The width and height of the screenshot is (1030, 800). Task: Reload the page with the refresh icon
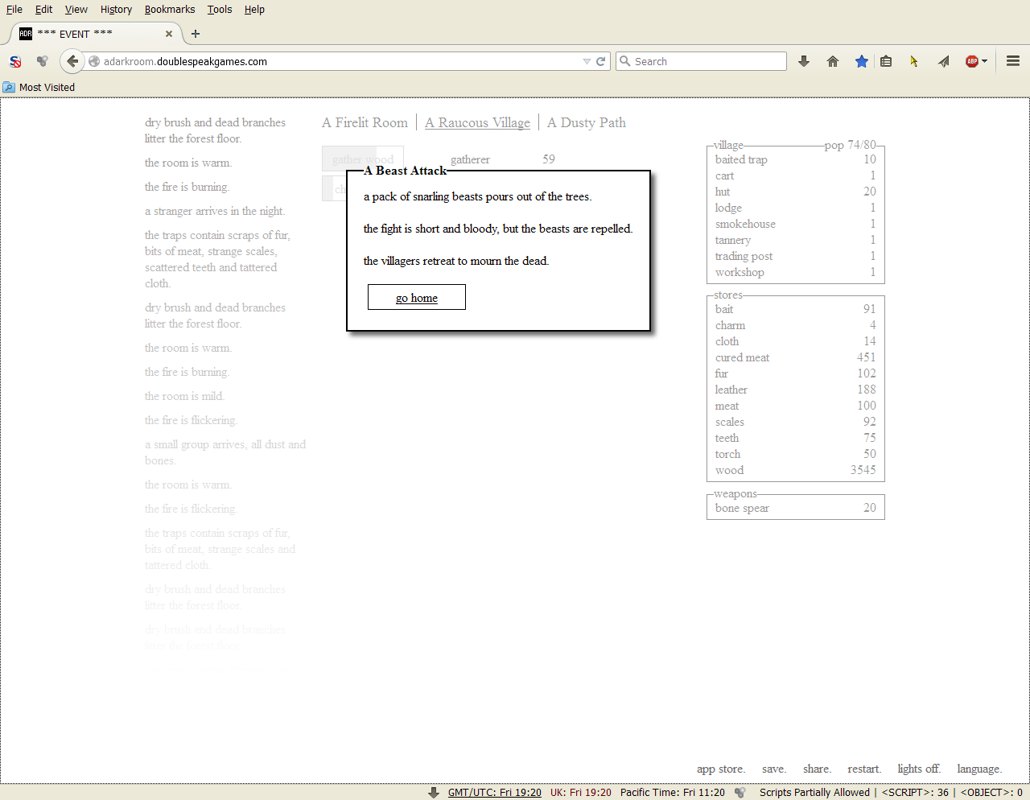601,61
